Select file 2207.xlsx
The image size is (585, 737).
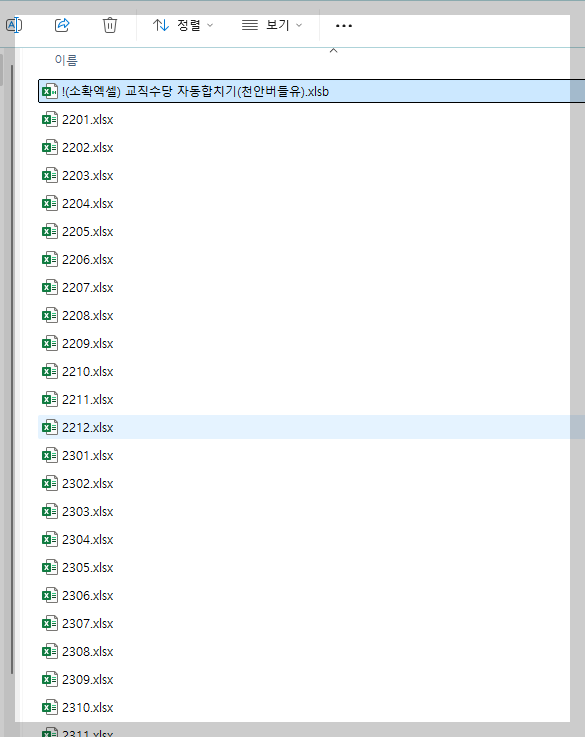pos(87,288)
